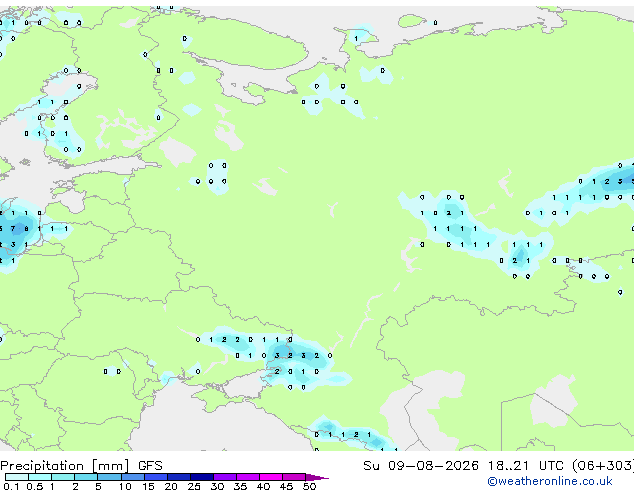Click the '18..21 UTC' time range text
The width and height of the screenshot is (634, 490).
pos(526,466)
